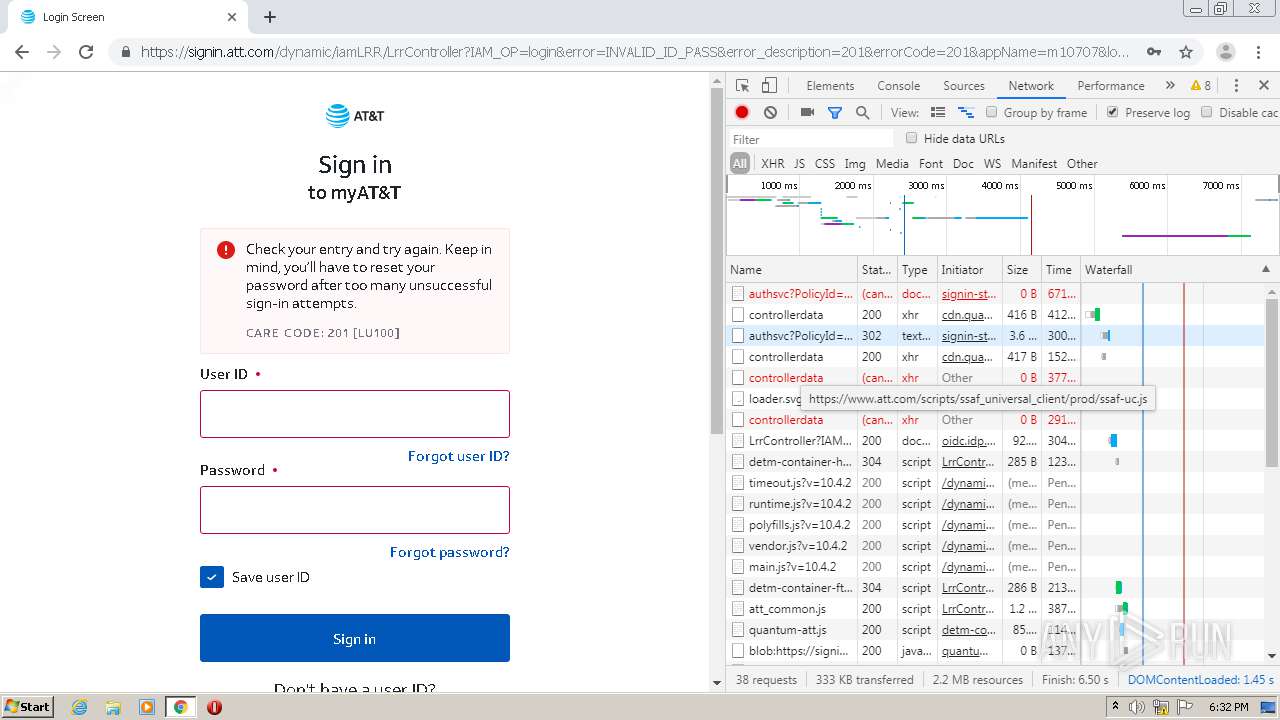Click the Forgot password? link

coord(450,552)
